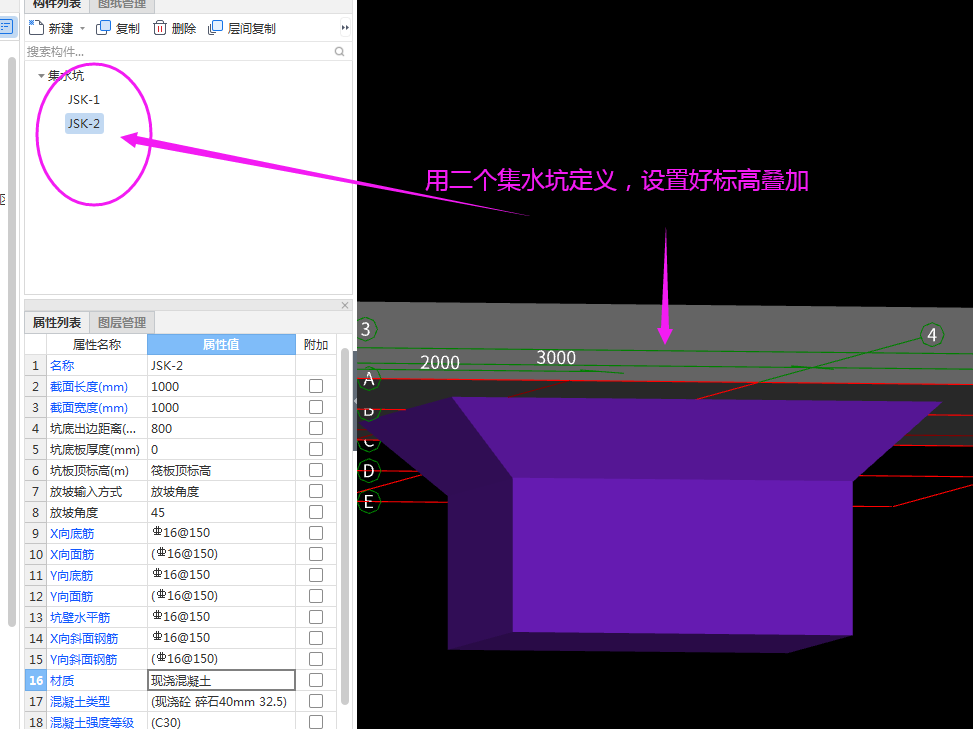Click the 放坡角度 value 45
The height and width of the screenshot is (729, 973).
pyautogui.click(x=221, y=512)
